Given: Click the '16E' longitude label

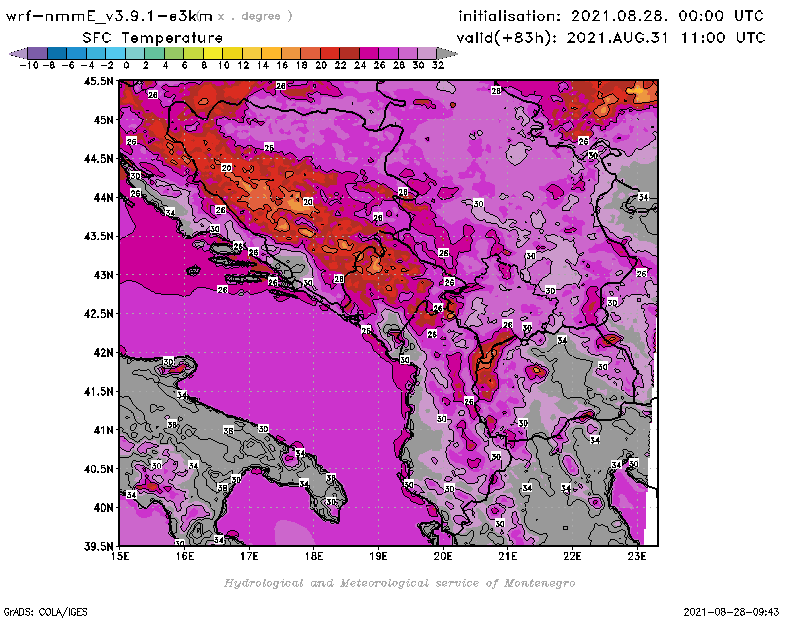Looking at the screenshot, I should coord(185,556).
